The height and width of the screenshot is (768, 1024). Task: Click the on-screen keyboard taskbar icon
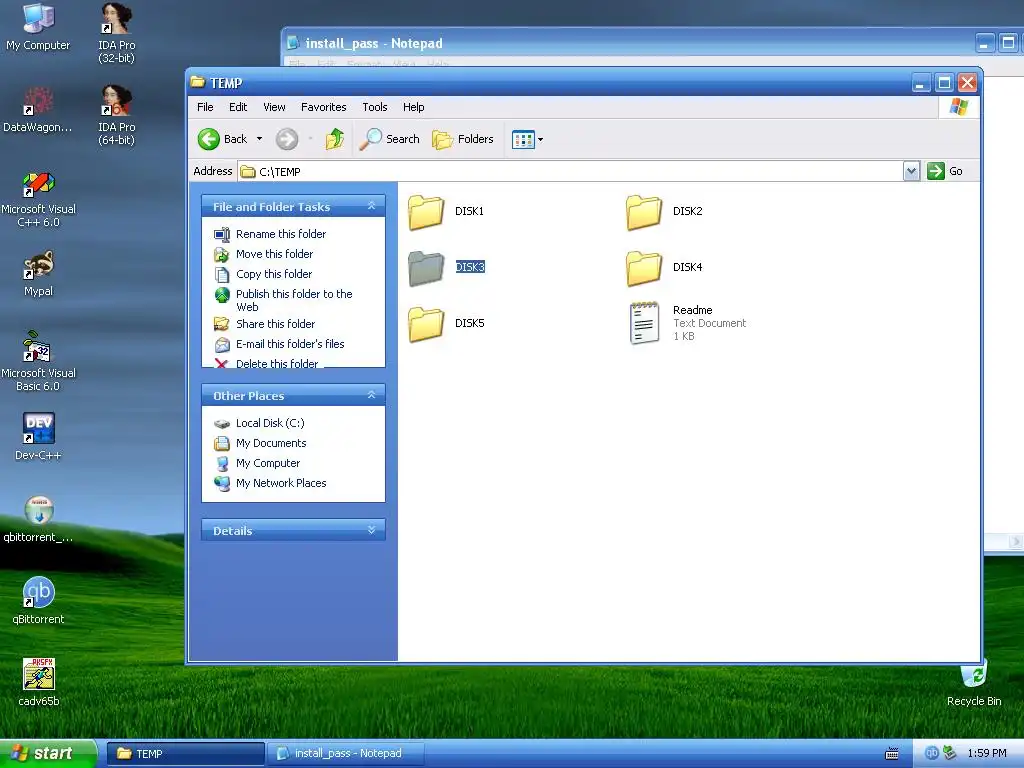coord(891,754)
